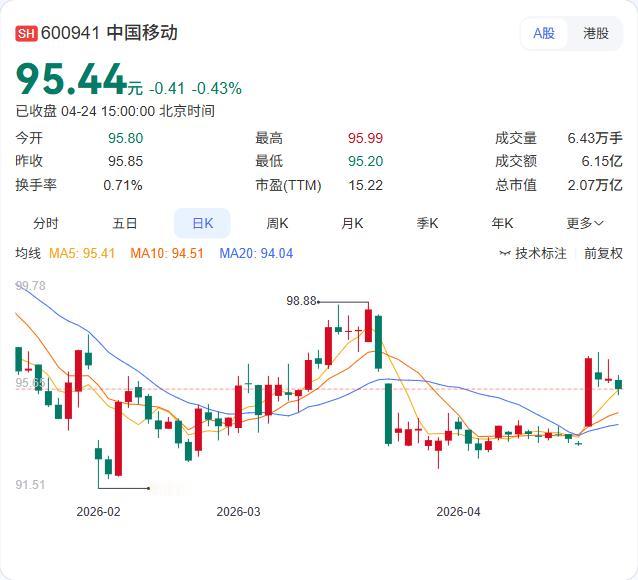Image resolution: width=638 pixels, height=580 pixels.
Task: Click the MA5: 95.41 indicator label
Action: coord(82,253)
